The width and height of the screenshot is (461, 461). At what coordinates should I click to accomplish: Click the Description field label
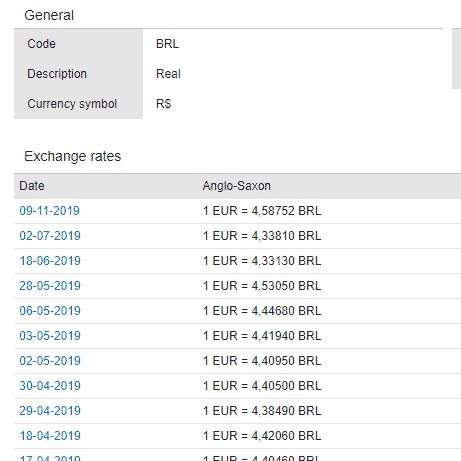tap(57, 74)
